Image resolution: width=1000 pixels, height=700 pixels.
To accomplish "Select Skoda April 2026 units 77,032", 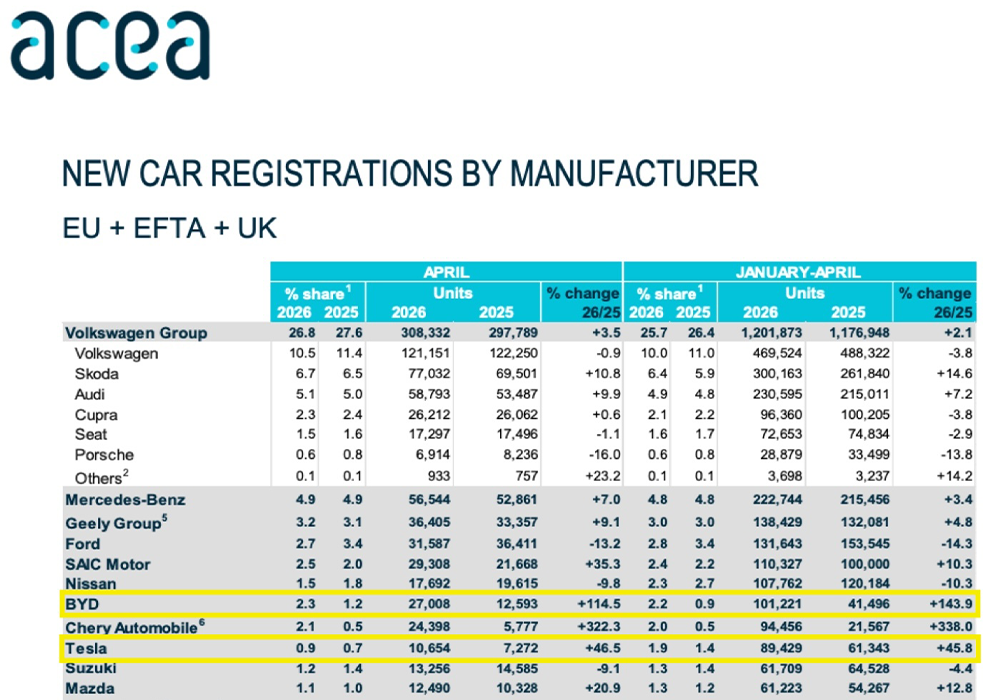I will [x=429, y=374].
